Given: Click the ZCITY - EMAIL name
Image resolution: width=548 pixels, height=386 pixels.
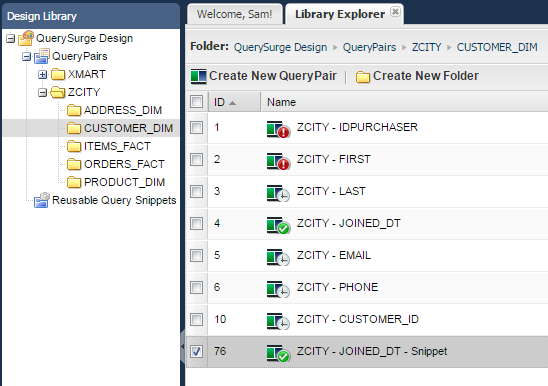Looking at the screenshot, I should pos(334,255).
